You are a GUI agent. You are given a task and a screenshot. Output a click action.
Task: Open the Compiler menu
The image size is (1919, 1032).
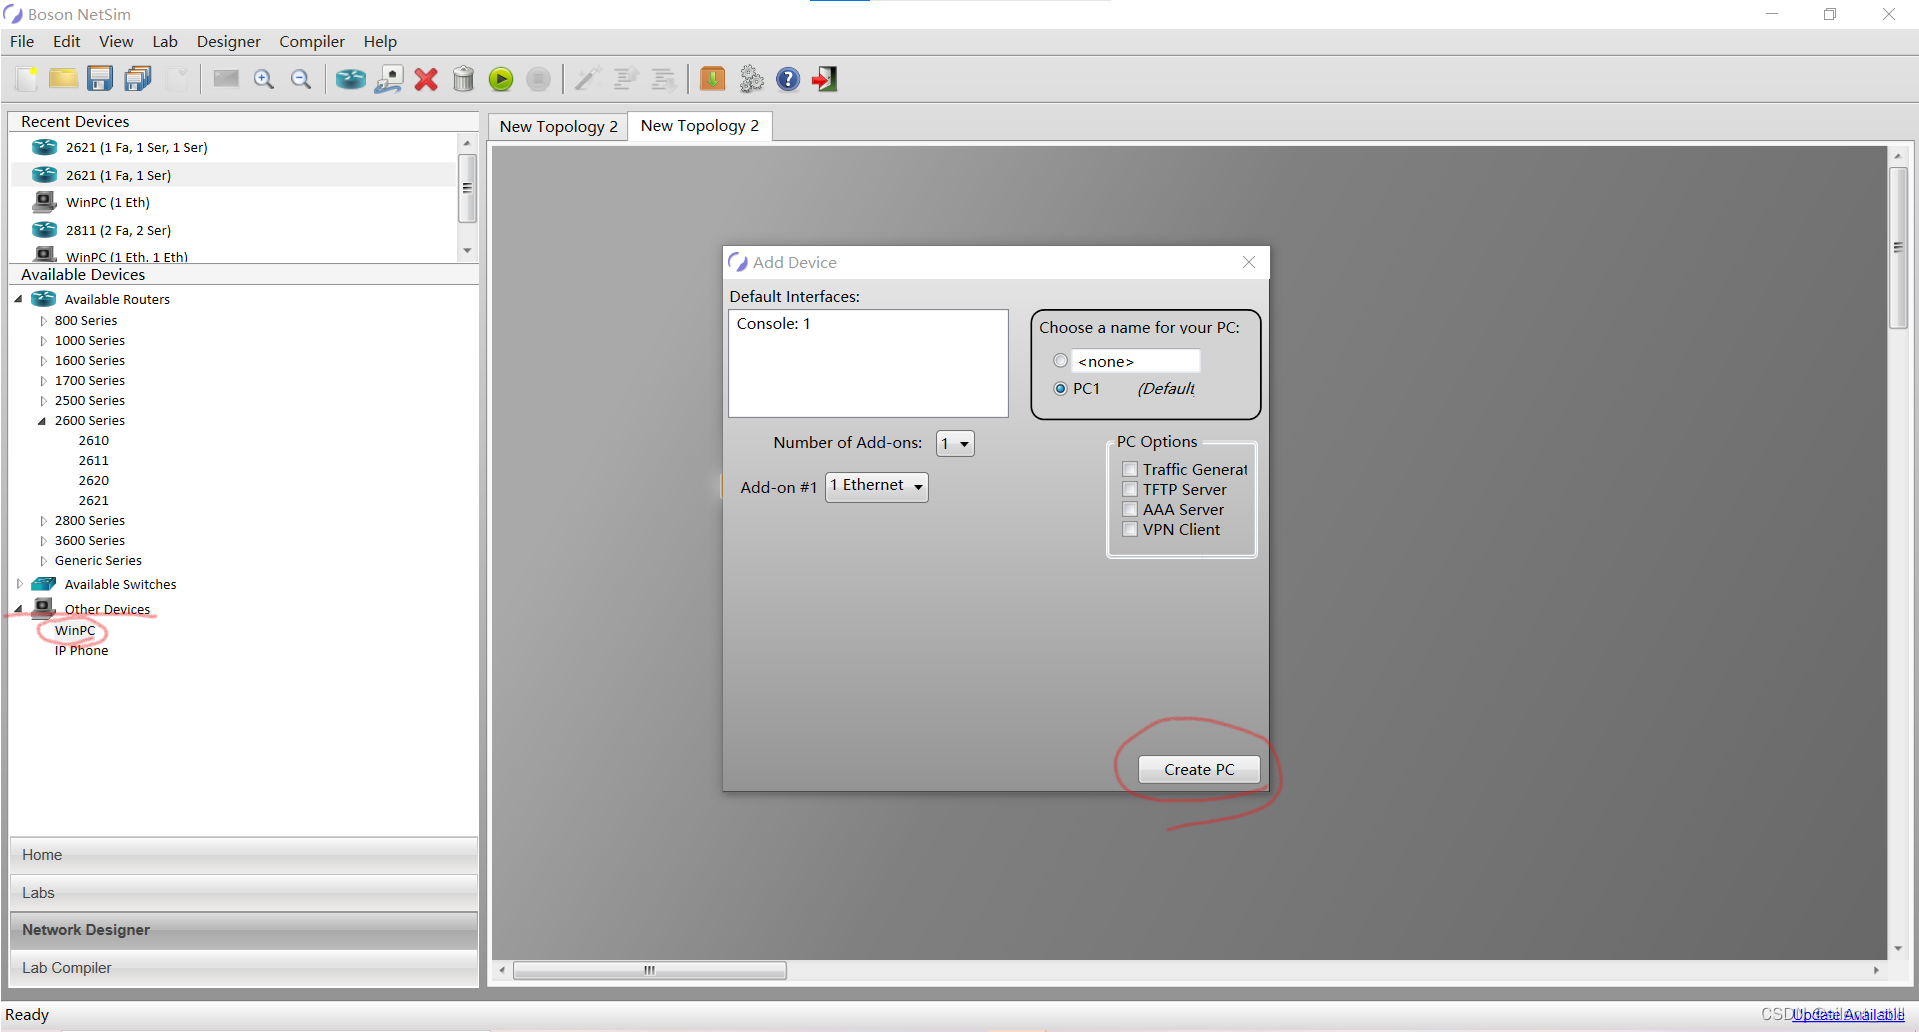click(312, 41)
